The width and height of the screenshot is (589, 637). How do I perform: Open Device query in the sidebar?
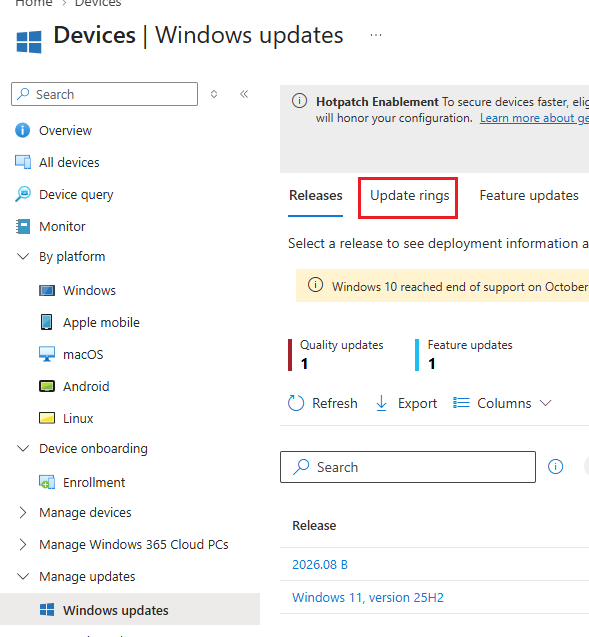click(x=76, y=195)
